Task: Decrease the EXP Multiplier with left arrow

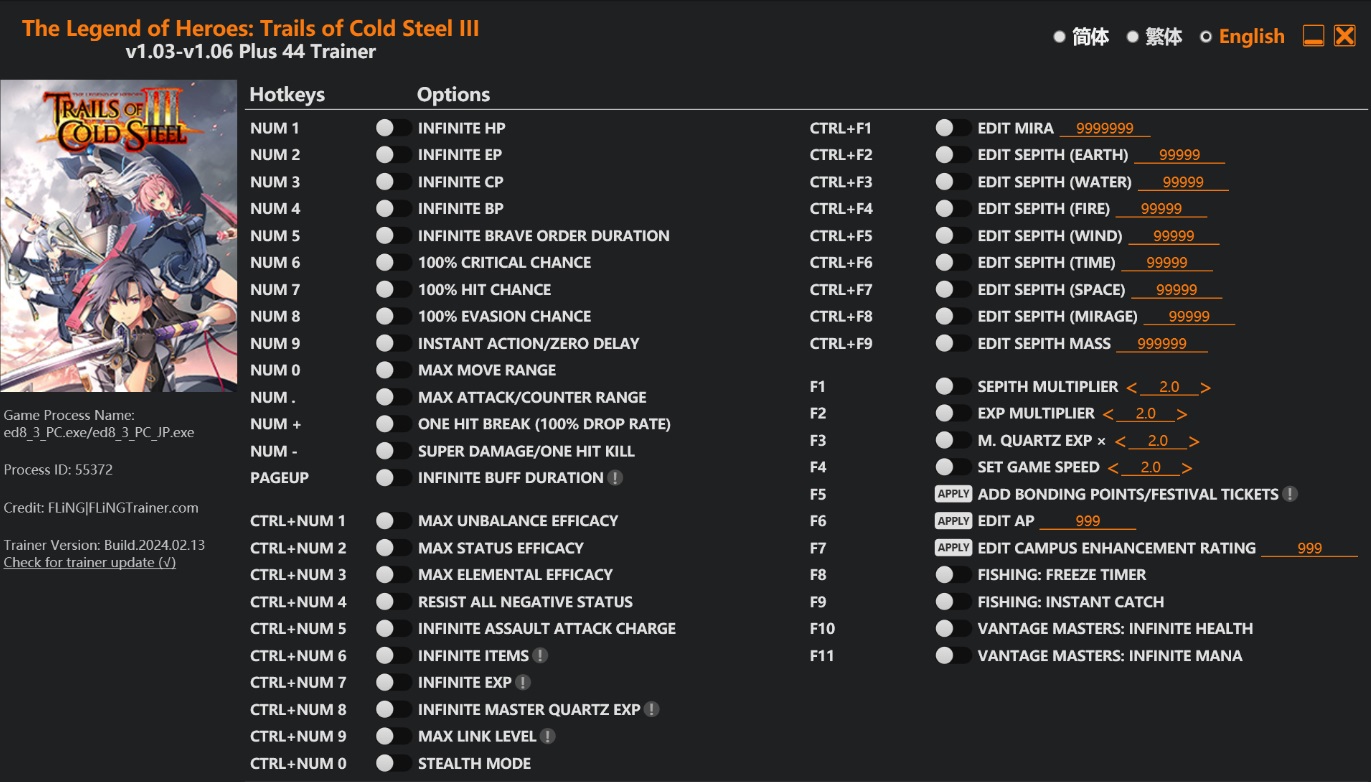Action: 1108,414
